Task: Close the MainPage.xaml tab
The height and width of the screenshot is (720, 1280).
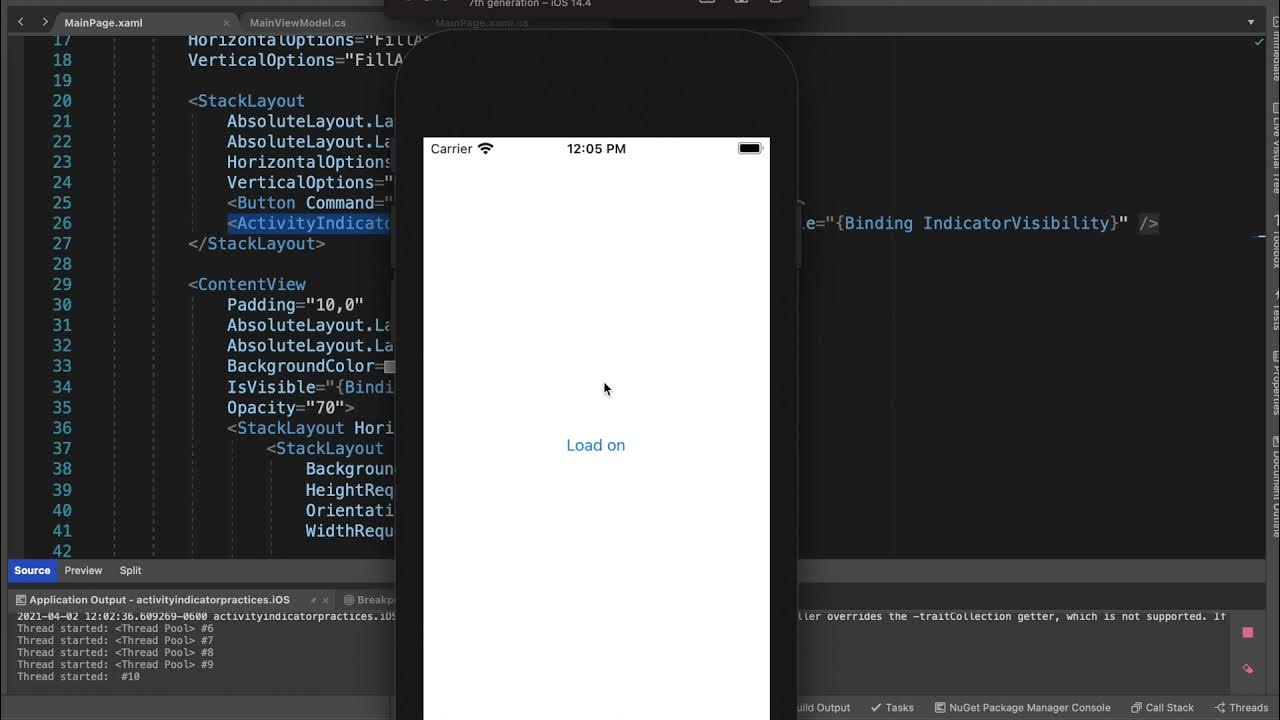Action: (x=227, y=23)
